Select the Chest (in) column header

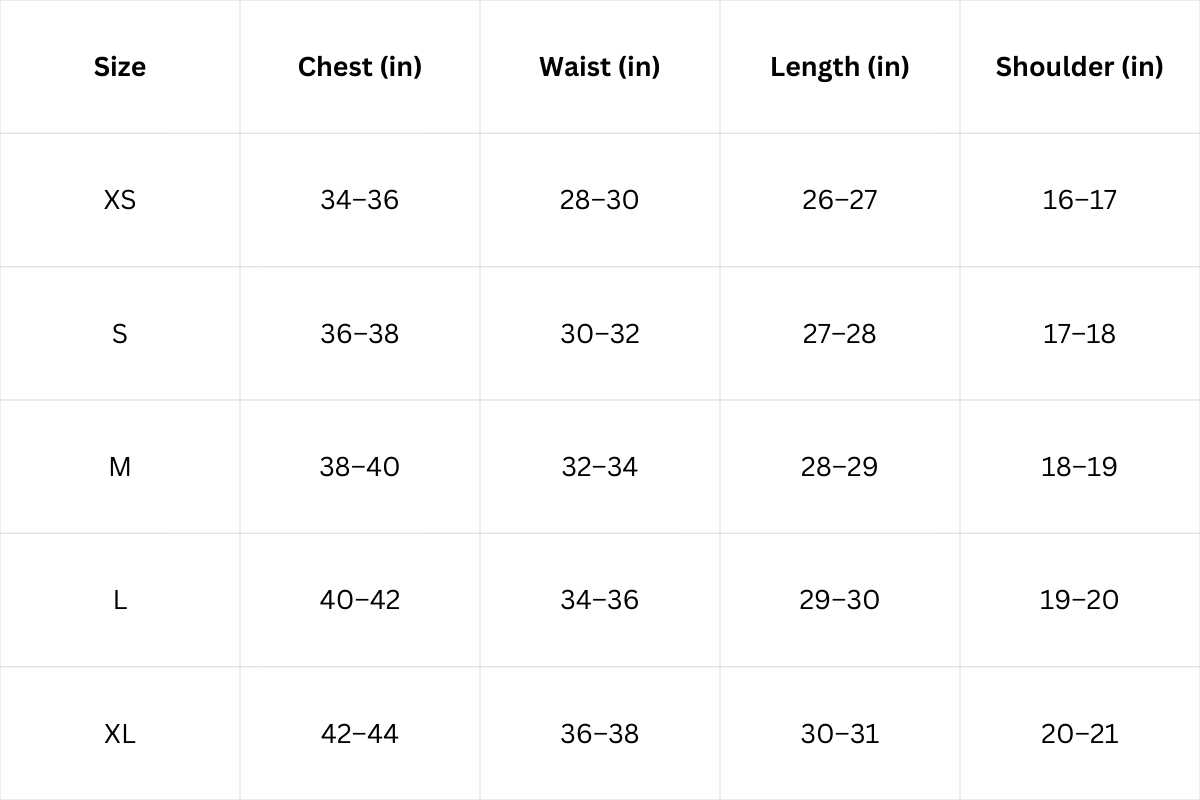360,67
